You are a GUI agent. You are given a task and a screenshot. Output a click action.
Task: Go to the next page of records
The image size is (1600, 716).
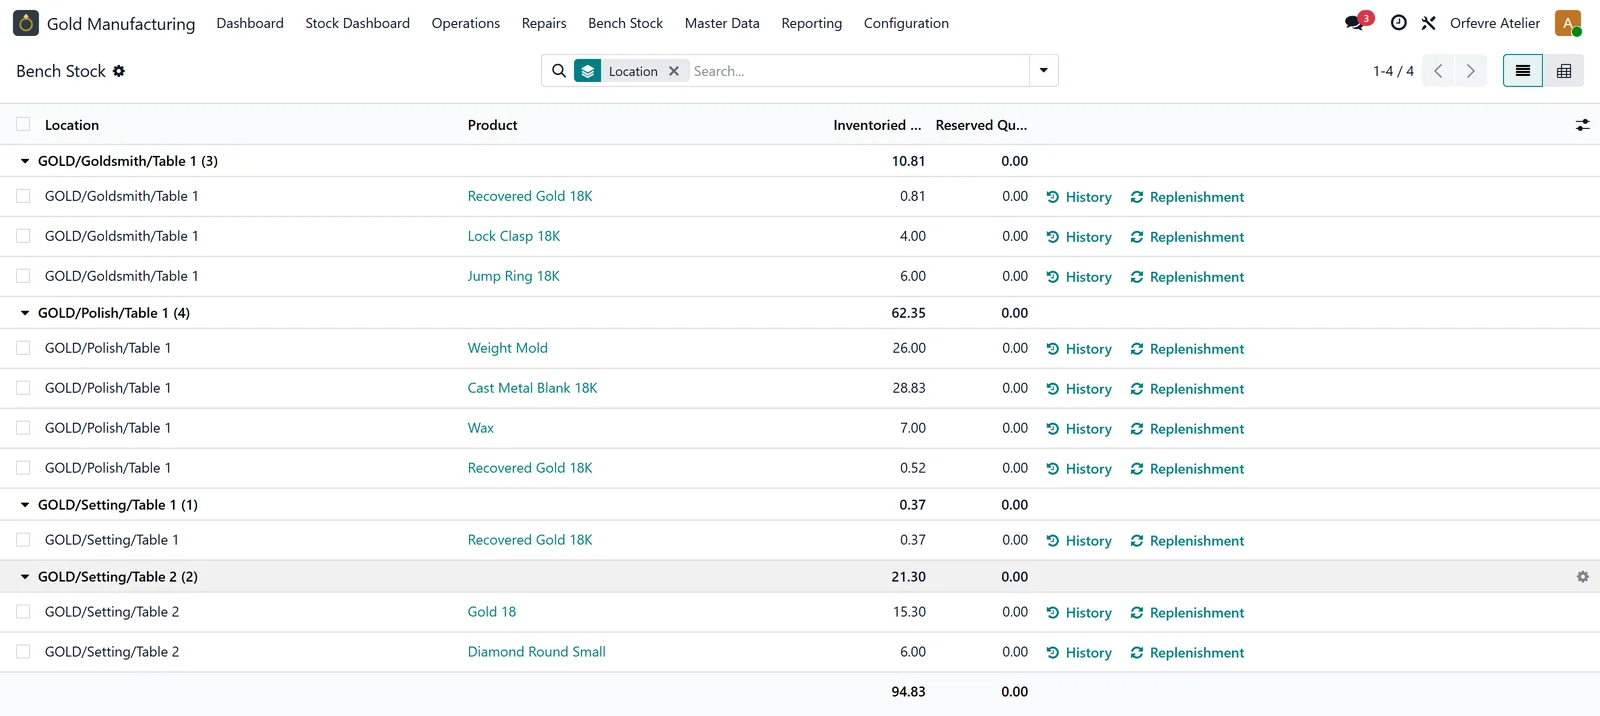coord(1471,71)
